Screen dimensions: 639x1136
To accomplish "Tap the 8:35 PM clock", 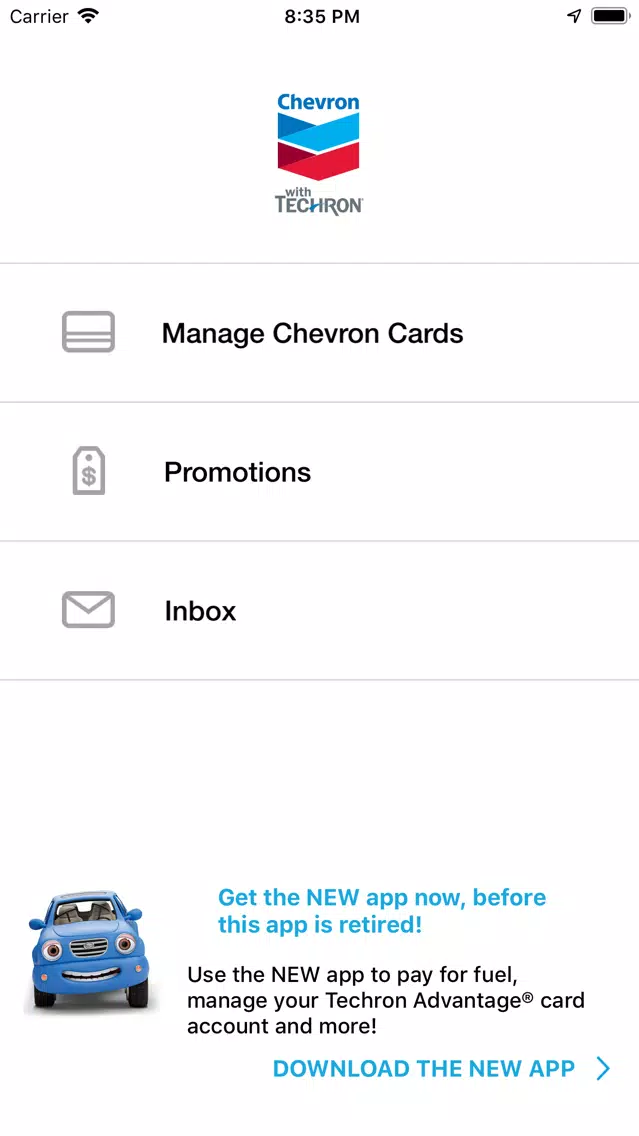I will tap(322, 17).
